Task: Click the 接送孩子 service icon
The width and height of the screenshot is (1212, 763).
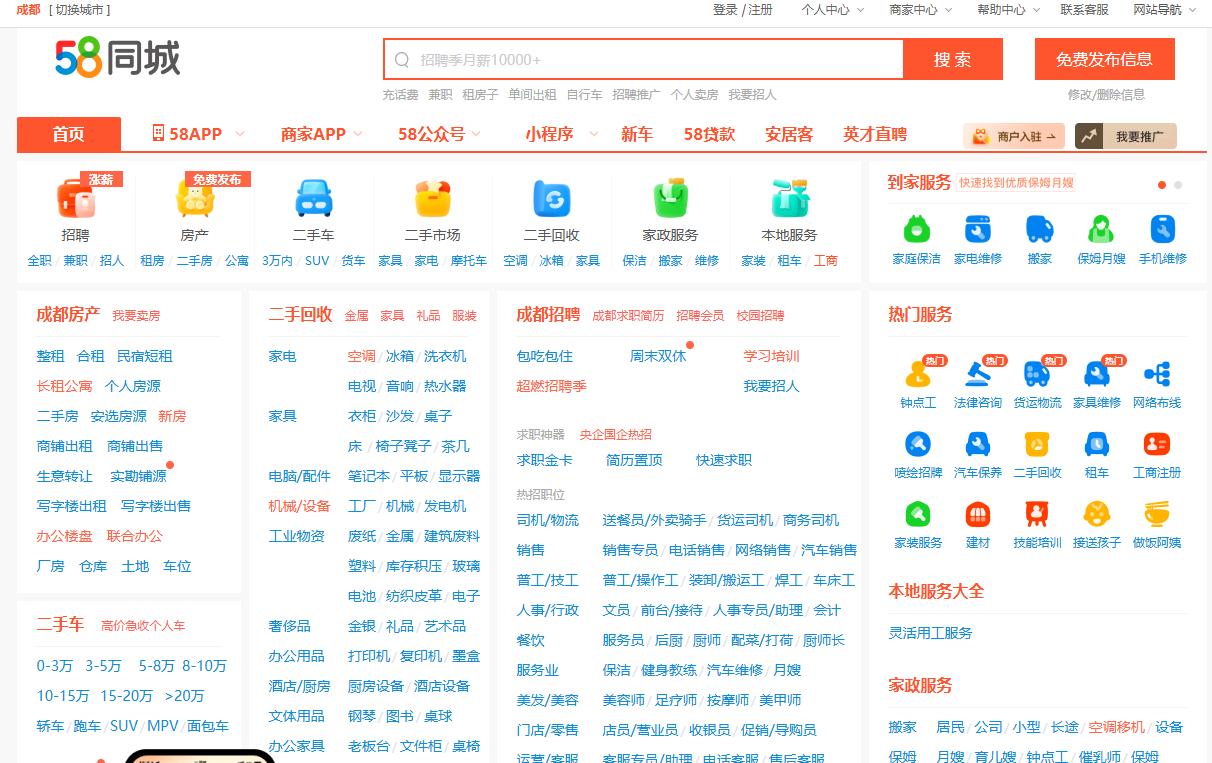Action: click(x=1097, y=515)
